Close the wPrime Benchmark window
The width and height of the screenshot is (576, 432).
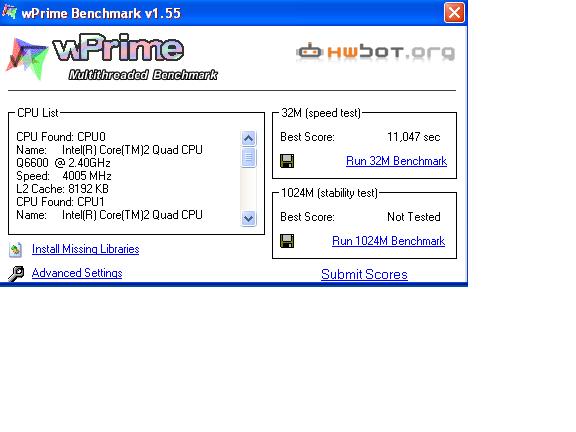[454, 13]
